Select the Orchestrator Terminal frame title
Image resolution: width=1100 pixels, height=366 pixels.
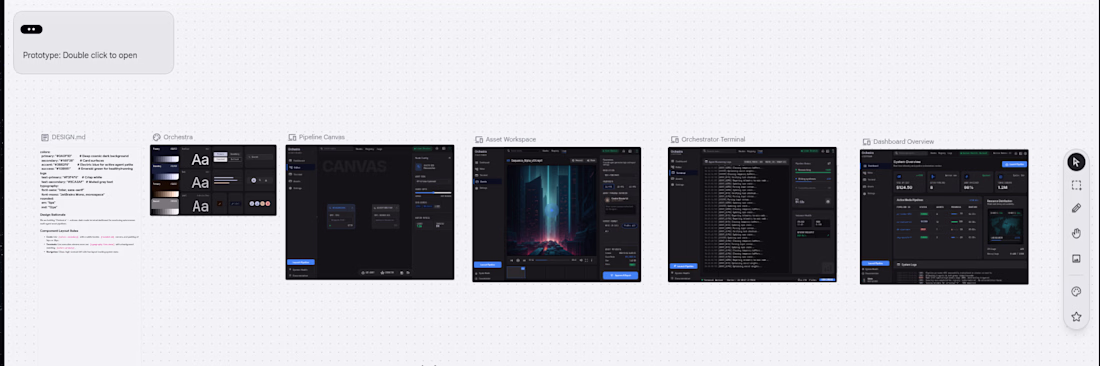pos(713,140)
